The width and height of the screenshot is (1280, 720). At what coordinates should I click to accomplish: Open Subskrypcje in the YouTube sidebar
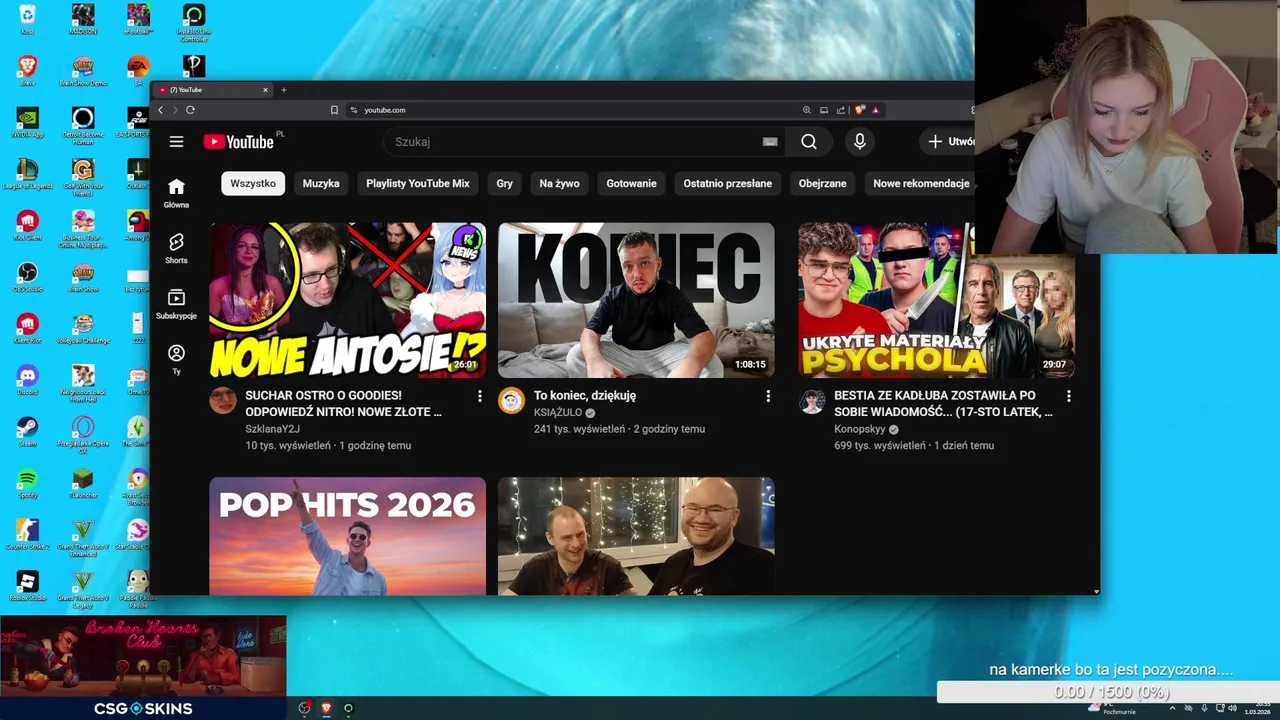pyautogui.click(x=176, y=304)
